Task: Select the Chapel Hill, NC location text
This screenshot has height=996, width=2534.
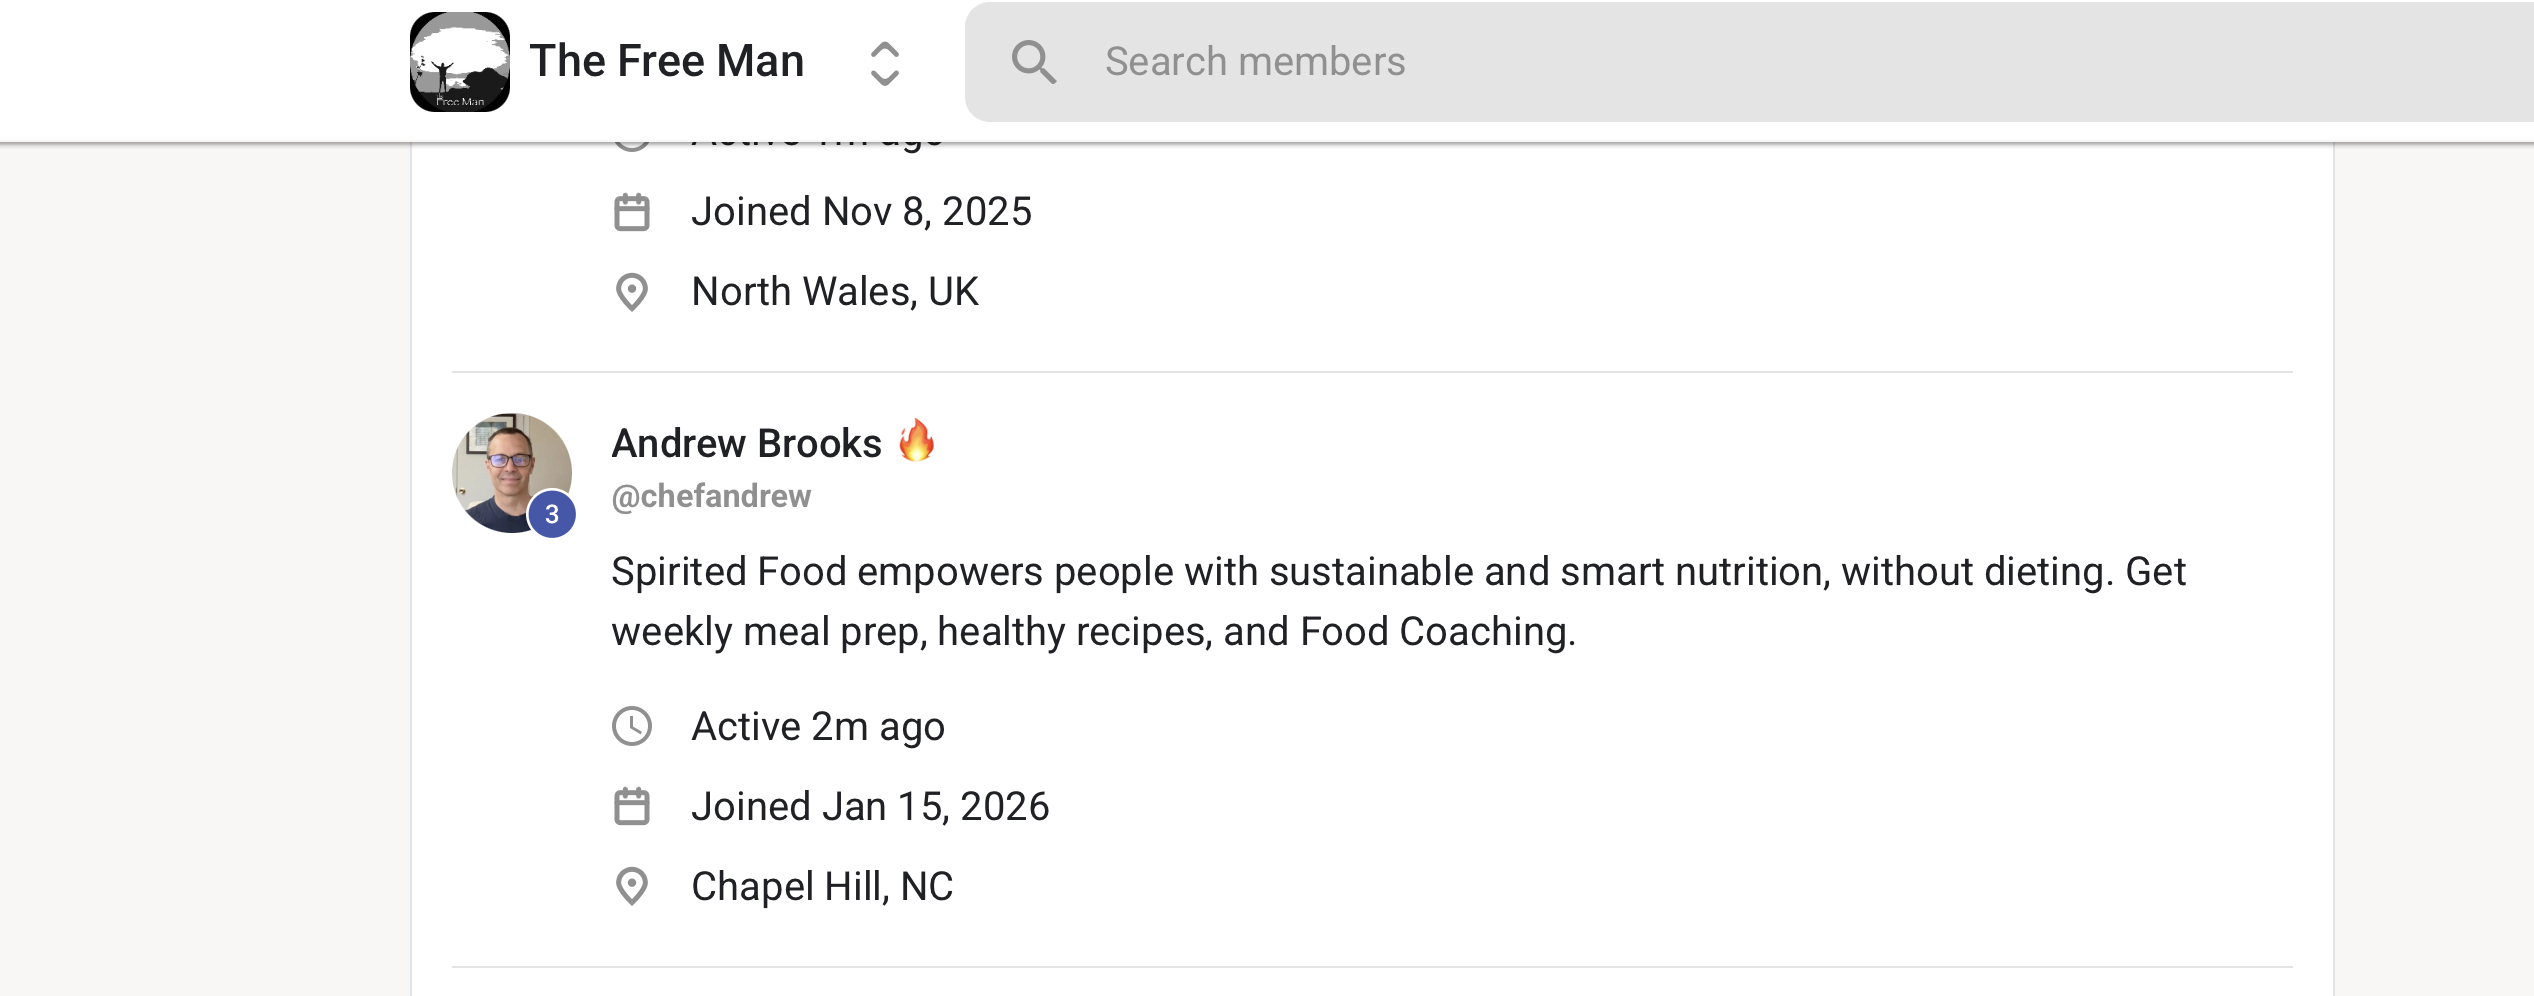Action: click(x=822, y=886)
